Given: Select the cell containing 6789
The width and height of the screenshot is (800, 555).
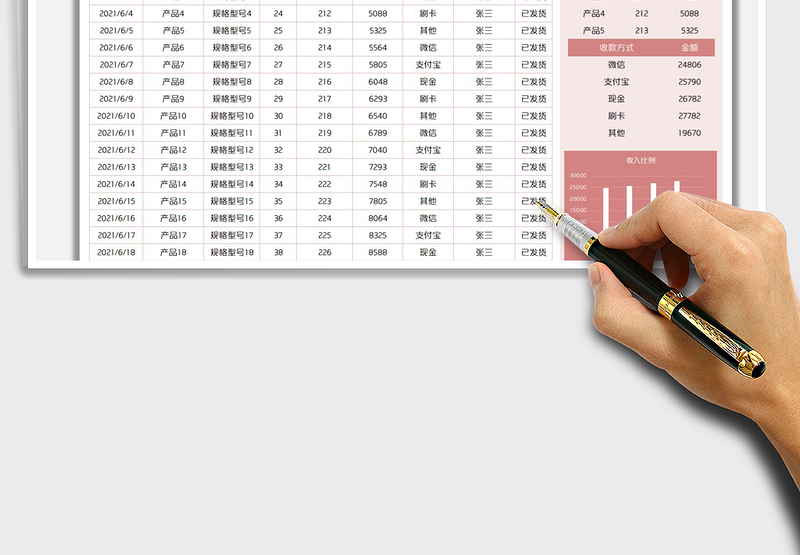Looking at the screenshot, I should pos(377,133).
